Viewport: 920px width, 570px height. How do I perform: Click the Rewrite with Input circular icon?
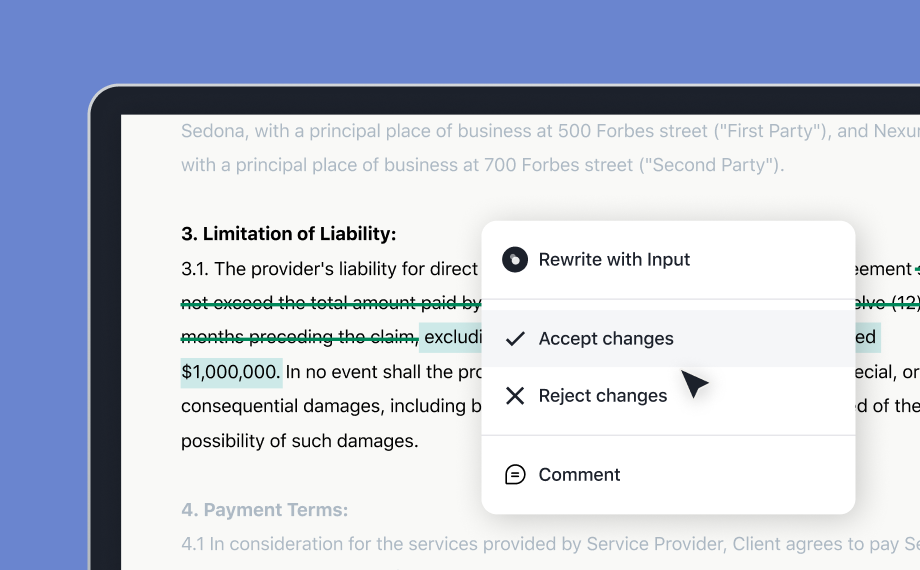coord(515,260)
